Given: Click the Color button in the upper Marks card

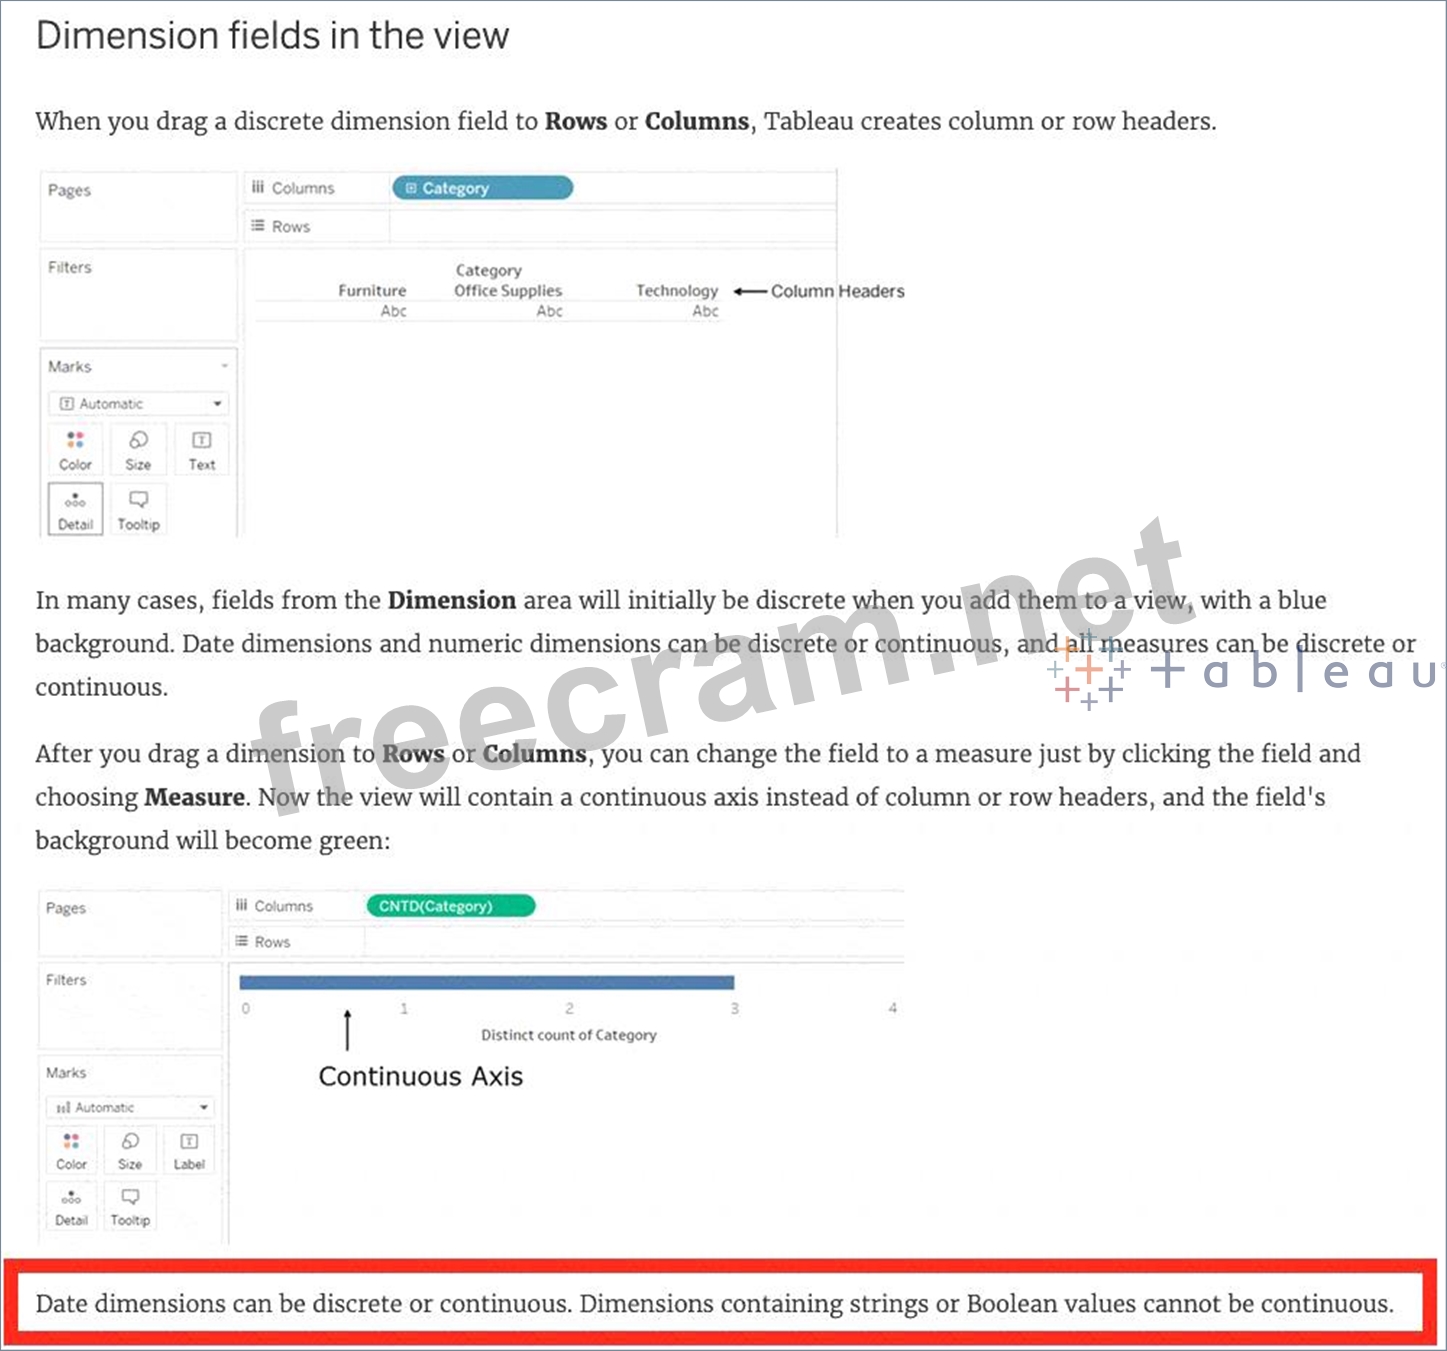Looking at the screenshot, I should click(x=75, y=450).
